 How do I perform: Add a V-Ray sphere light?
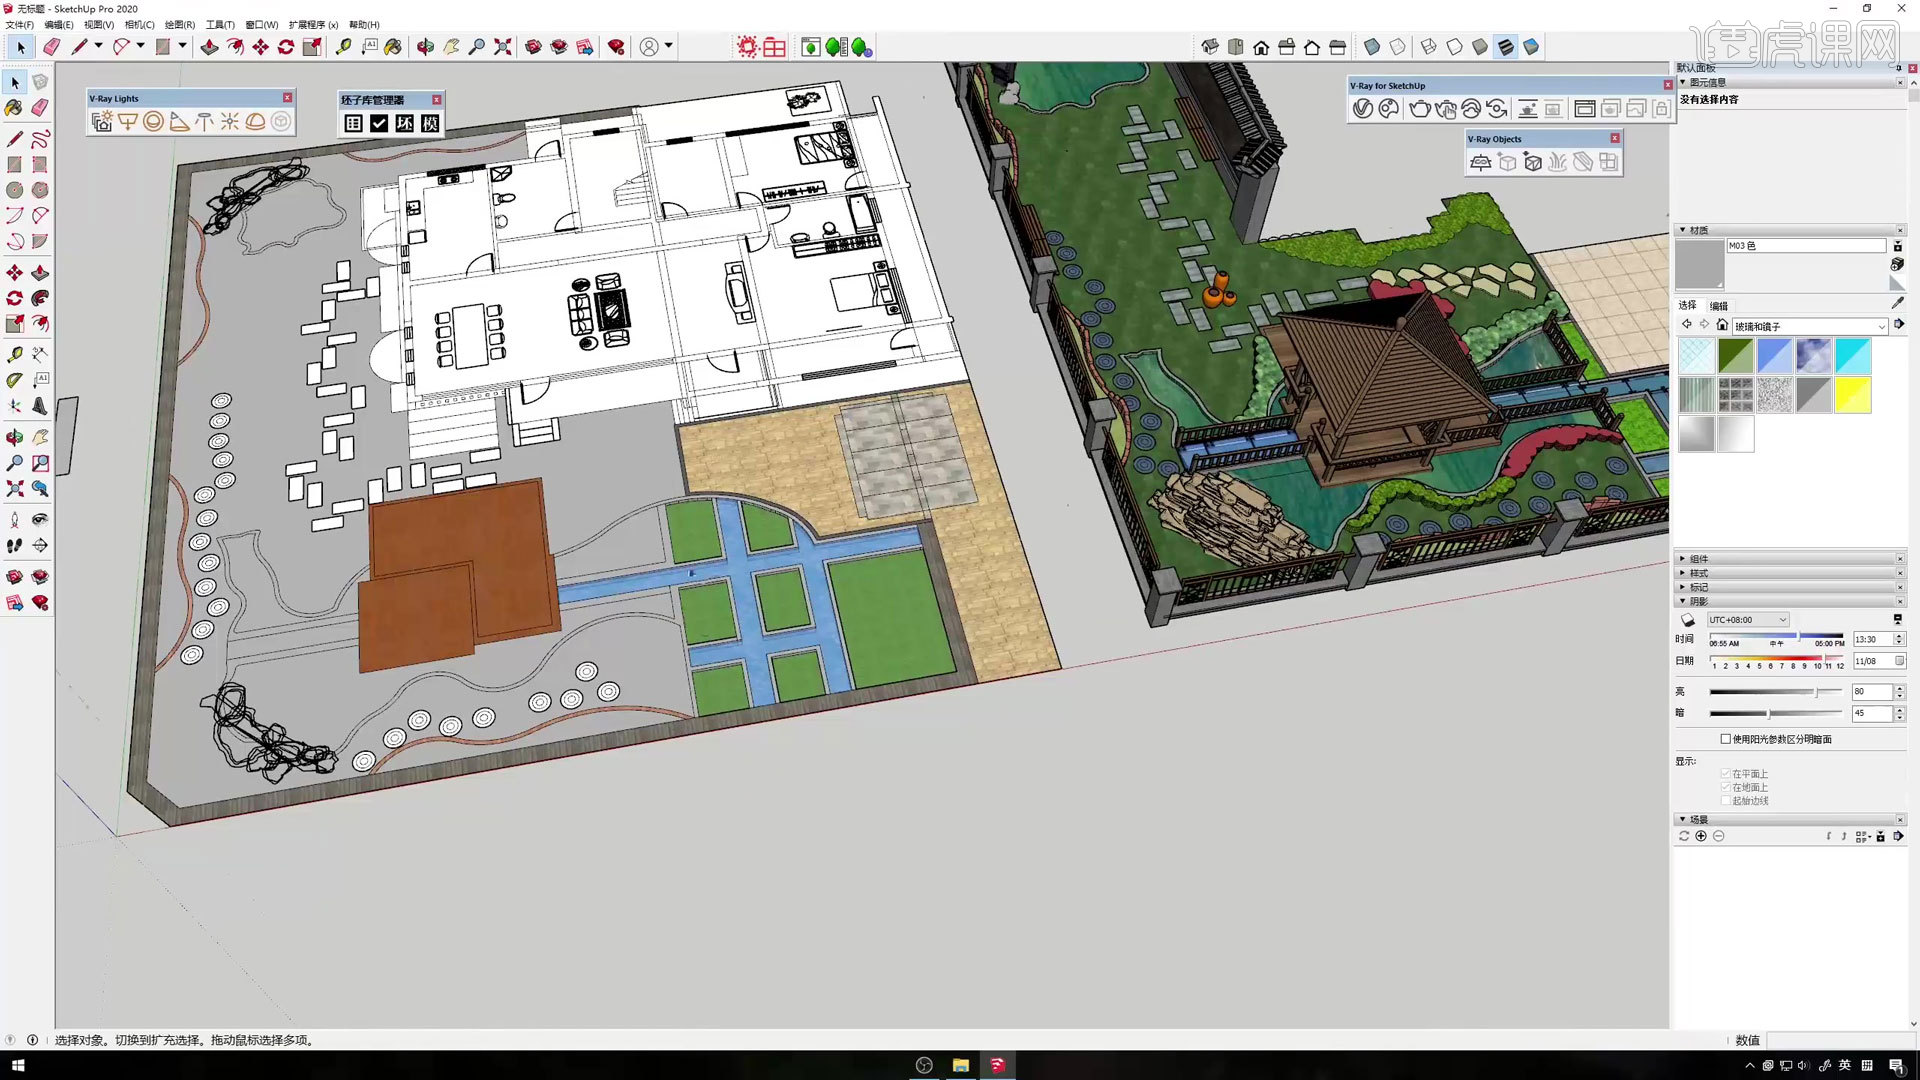coord(153,122)
